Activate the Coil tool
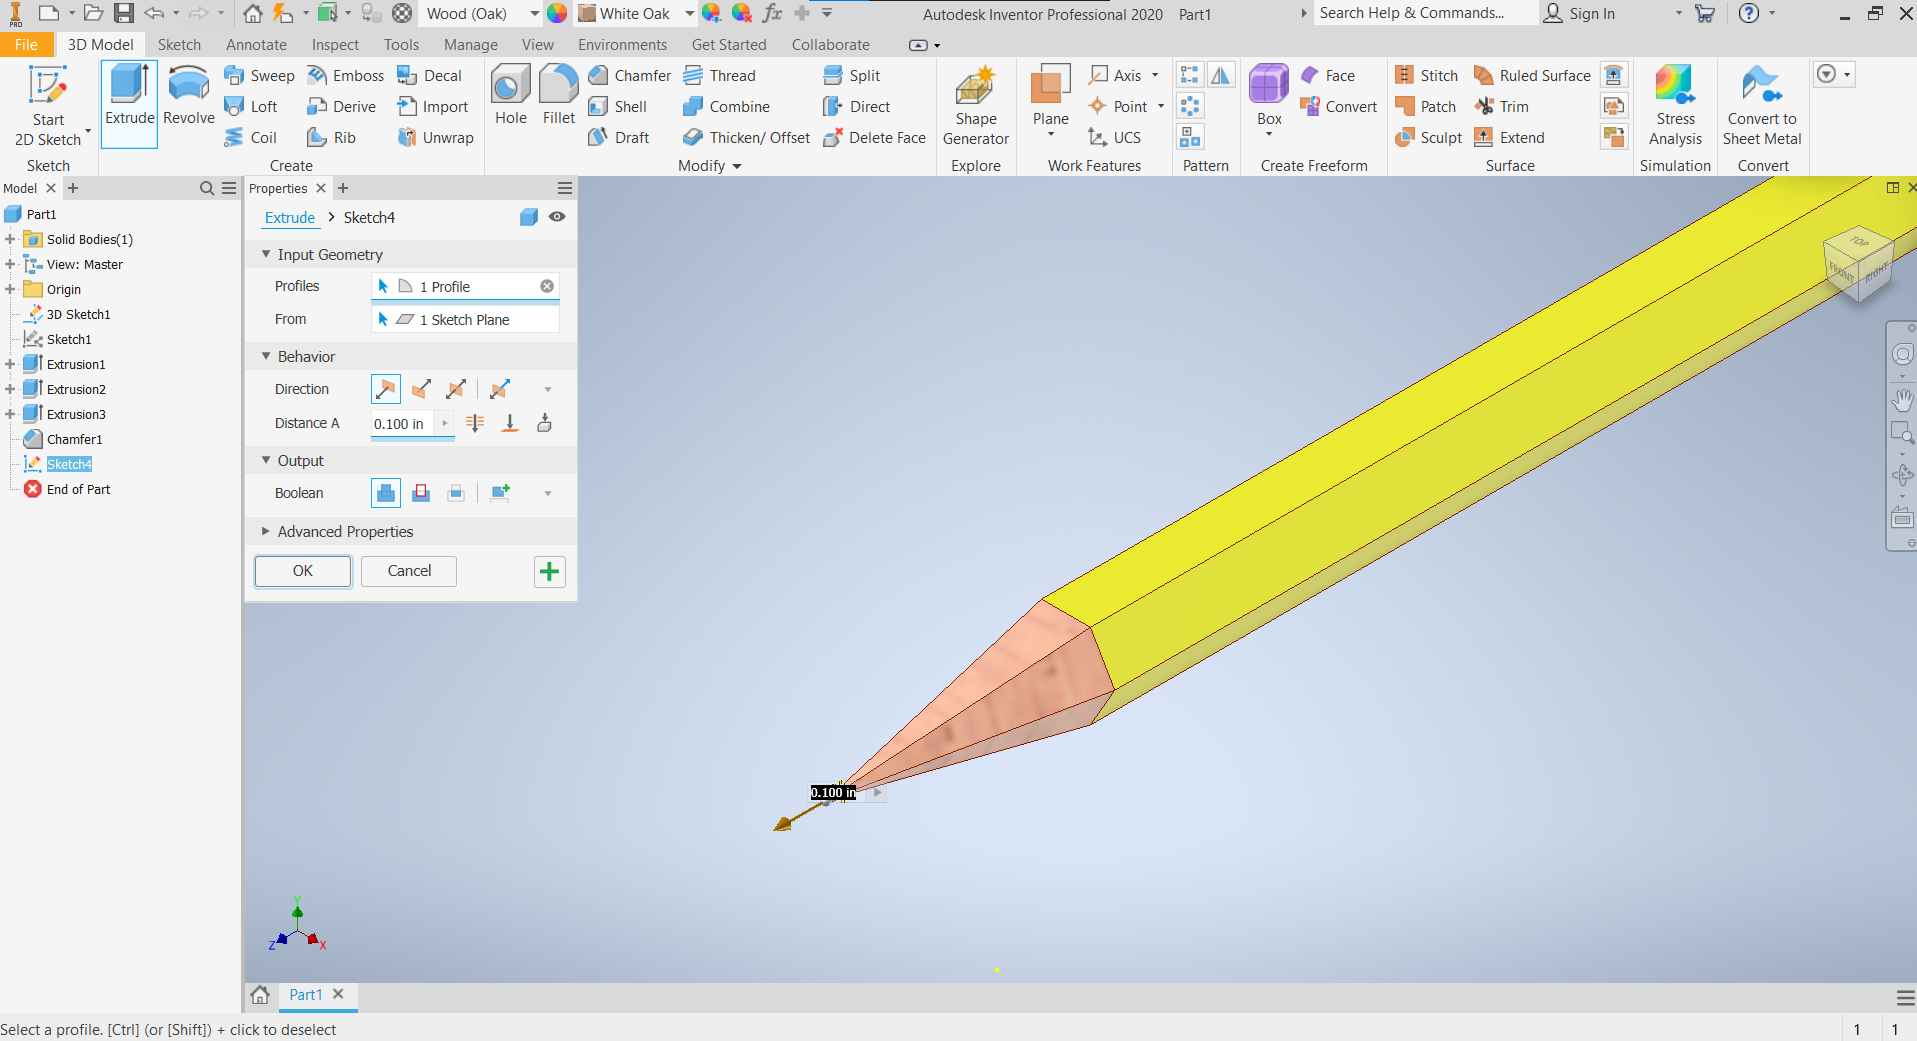1917x1041 pixels. [250, 138]
